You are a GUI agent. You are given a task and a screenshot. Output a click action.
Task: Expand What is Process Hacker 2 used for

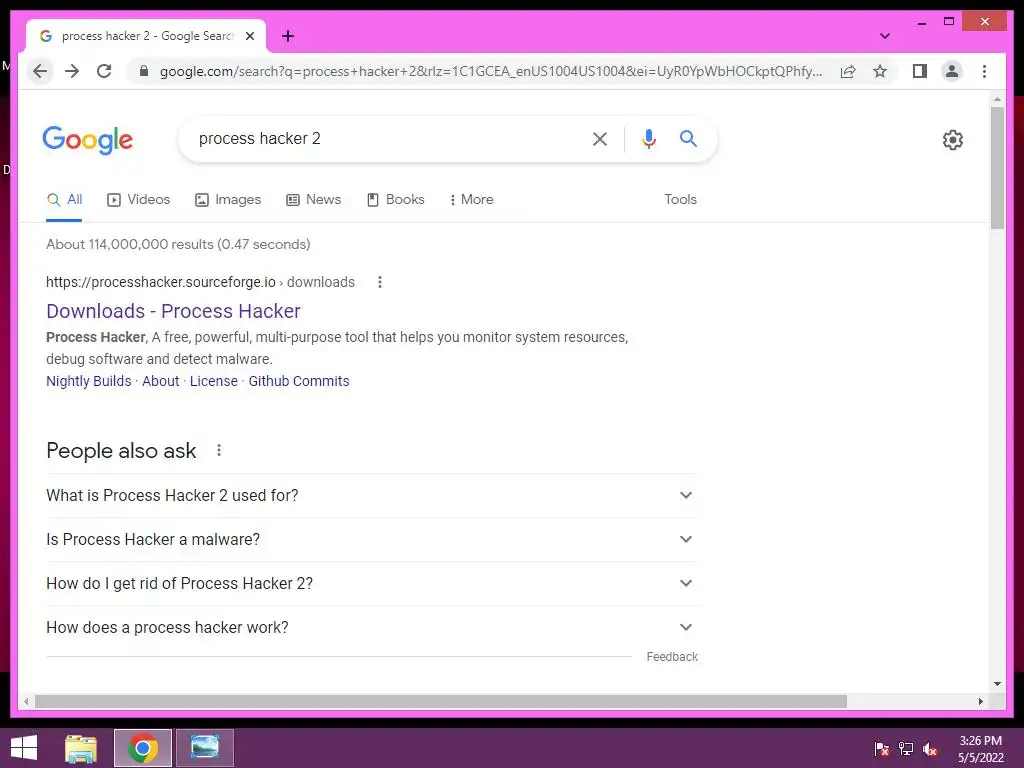[372, 495]
